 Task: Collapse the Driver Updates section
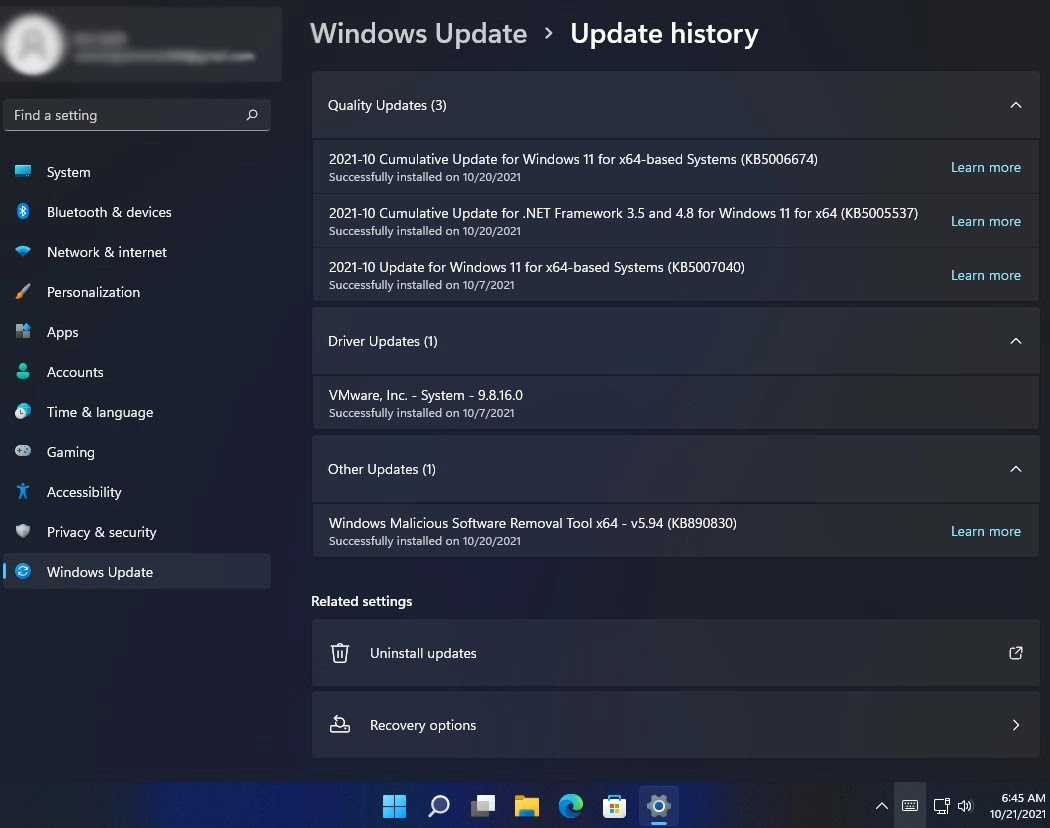coord(1016,341)
